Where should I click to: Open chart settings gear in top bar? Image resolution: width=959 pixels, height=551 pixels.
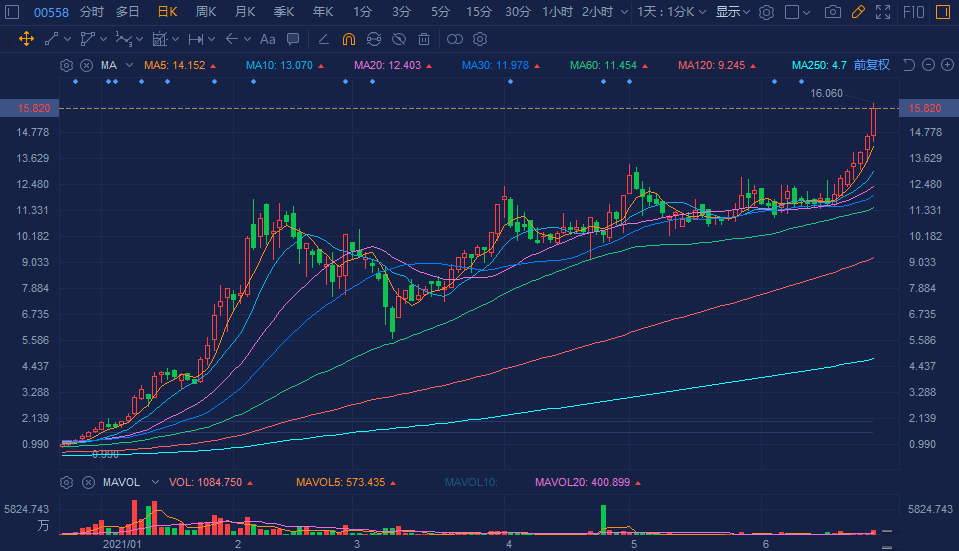[766, 12]
